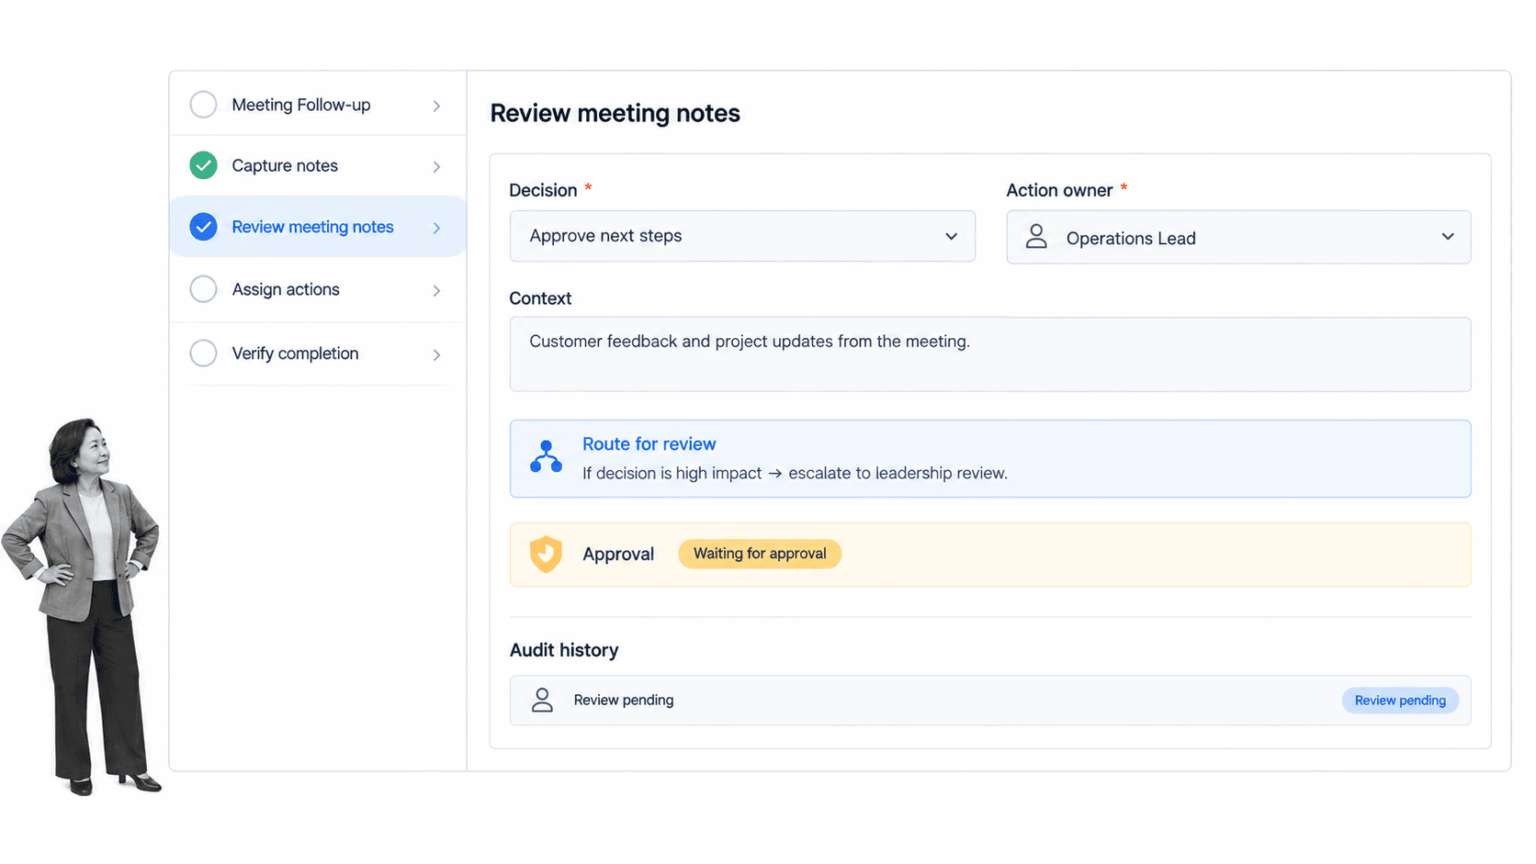Expand the Assign actions chevron
The image size is (1536, 864).
(437, 291)
